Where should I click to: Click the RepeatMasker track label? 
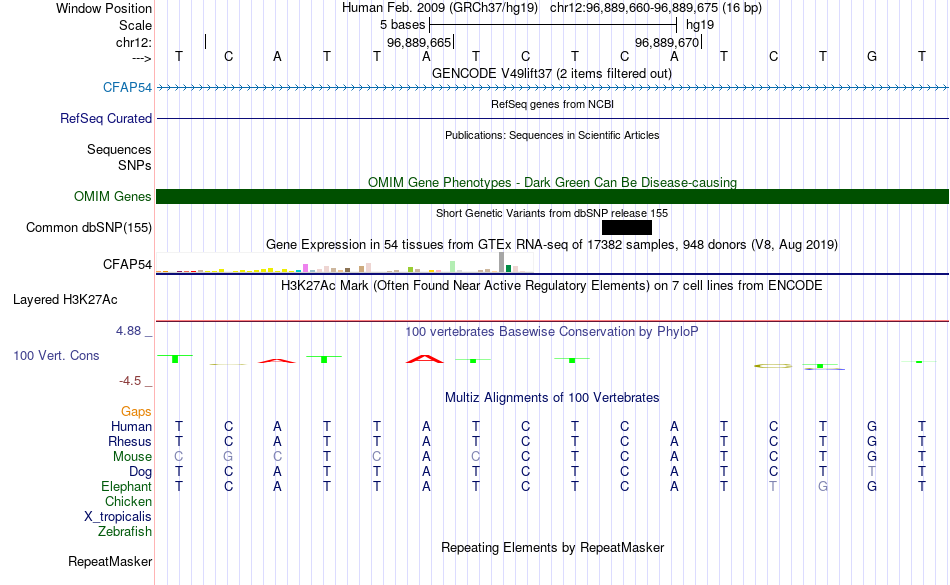tap(110, 561)
